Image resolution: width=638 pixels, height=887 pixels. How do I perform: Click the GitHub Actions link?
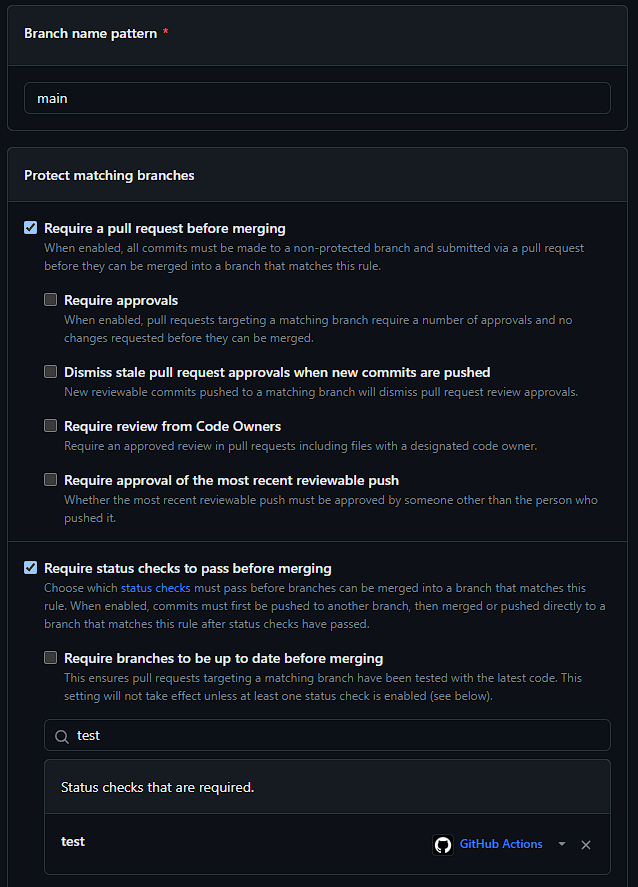501,844
